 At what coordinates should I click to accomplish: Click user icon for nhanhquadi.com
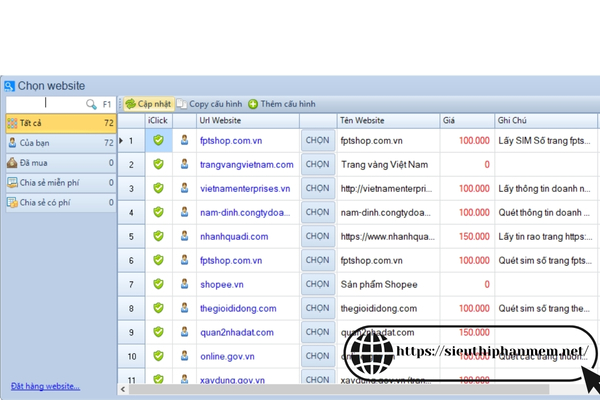184,236
